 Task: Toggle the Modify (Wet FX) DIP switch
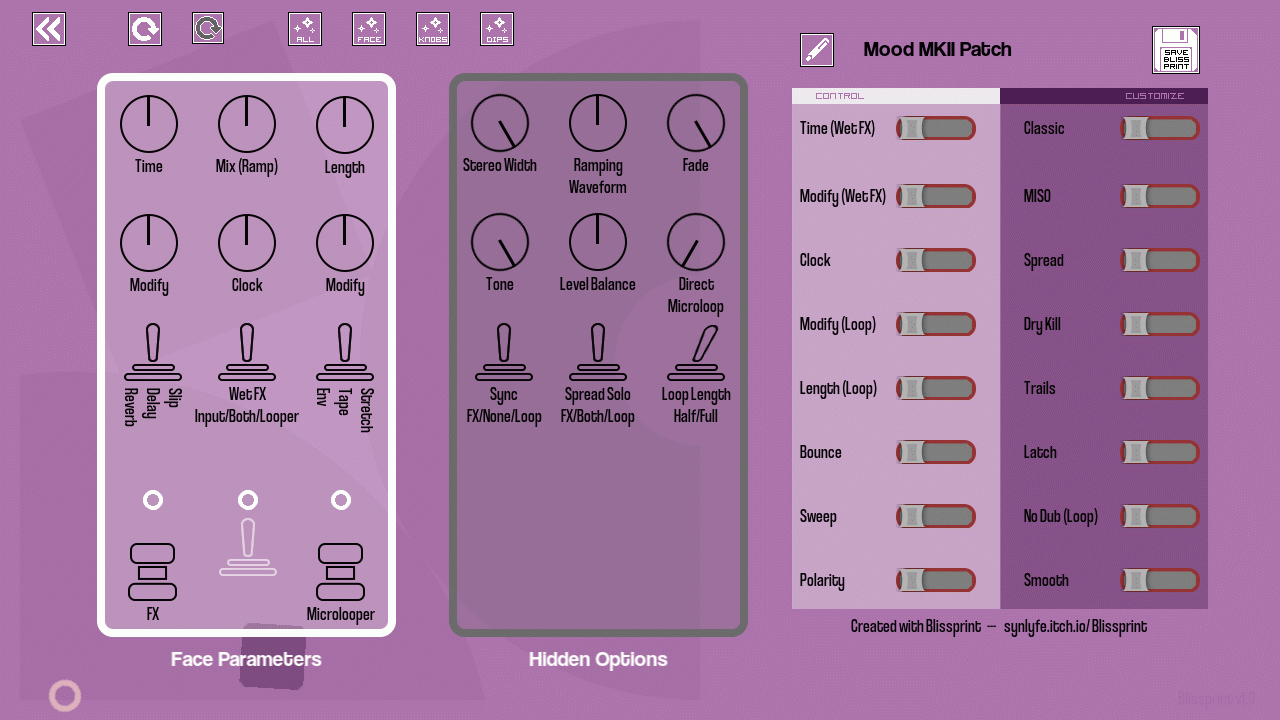[936, 196]
